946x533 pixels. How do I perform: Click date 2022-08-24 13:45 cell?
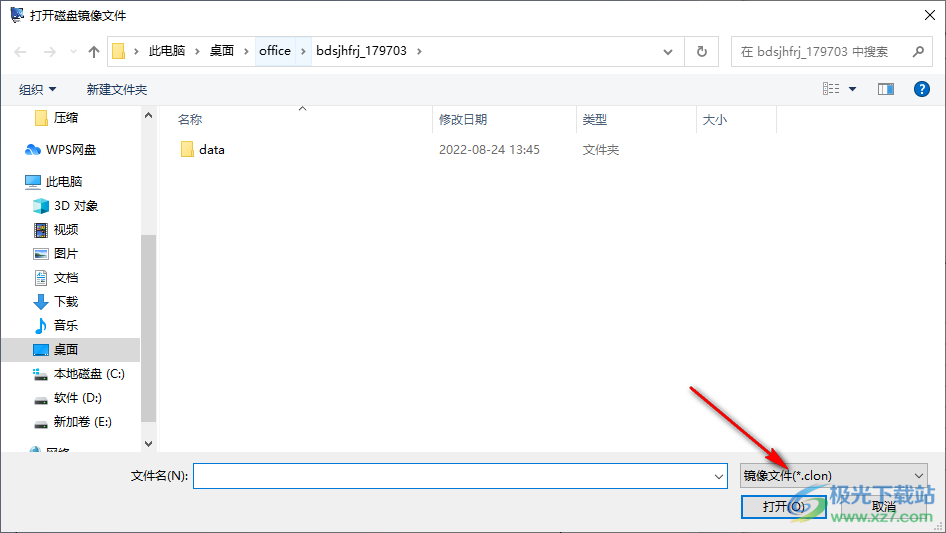coord(489,150)
